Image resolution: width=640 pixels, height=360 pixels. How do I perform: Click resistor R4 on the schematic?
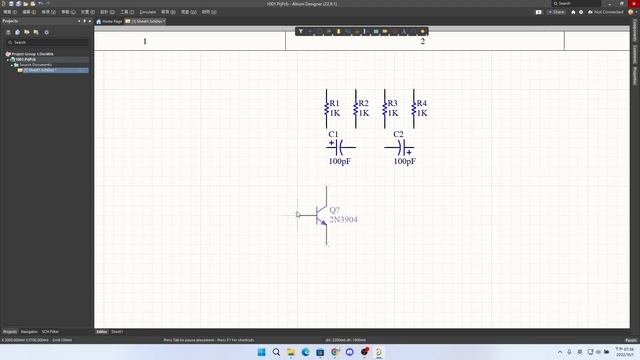[x=414, y=109]
